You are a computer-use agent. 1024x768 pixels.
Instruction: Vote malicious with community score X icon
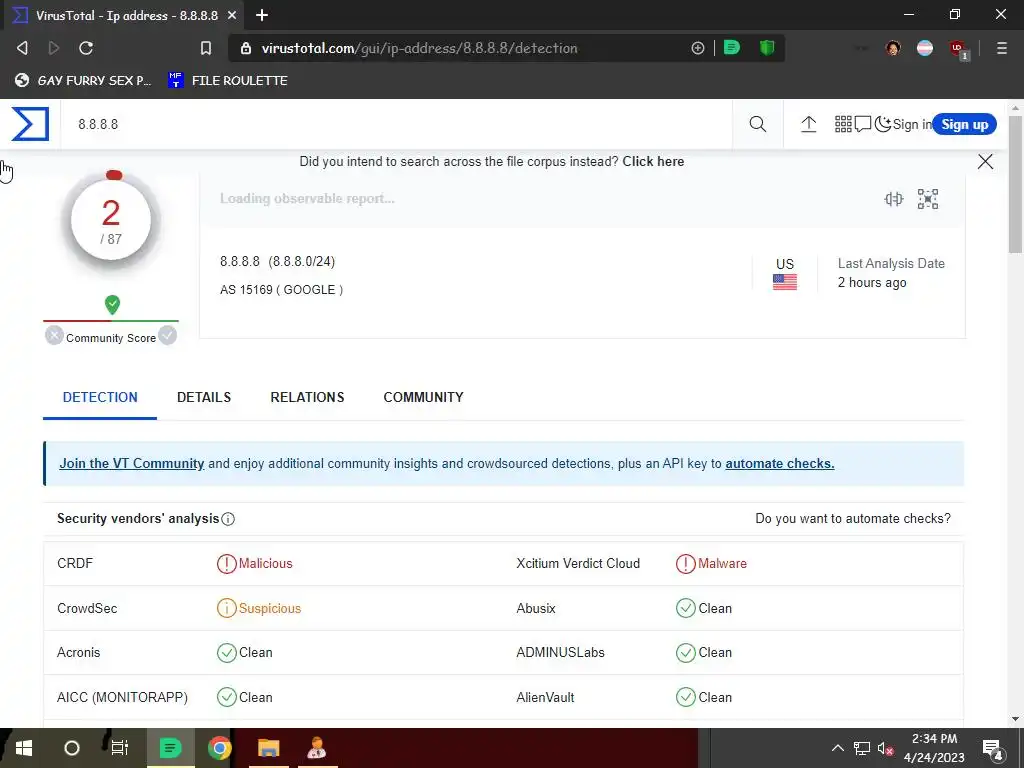point(54,336)
